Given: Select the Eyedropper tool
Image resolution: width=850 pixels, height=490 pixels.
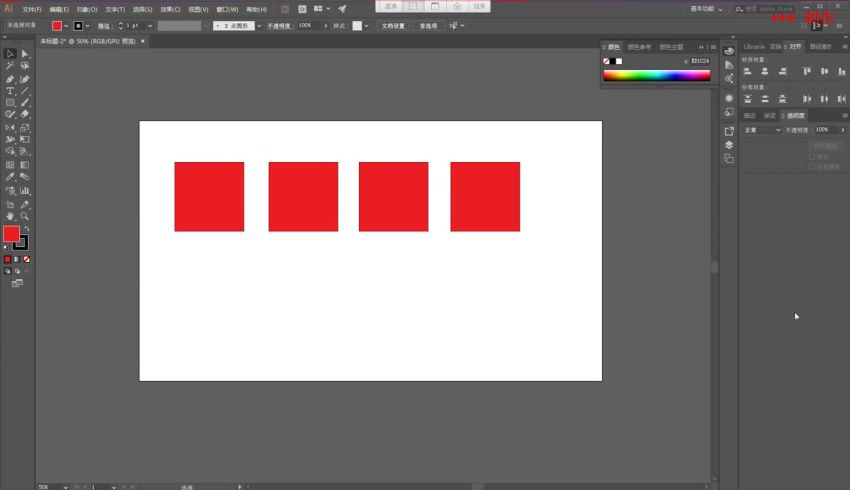Looking at the screenshot, I should 10,177.
